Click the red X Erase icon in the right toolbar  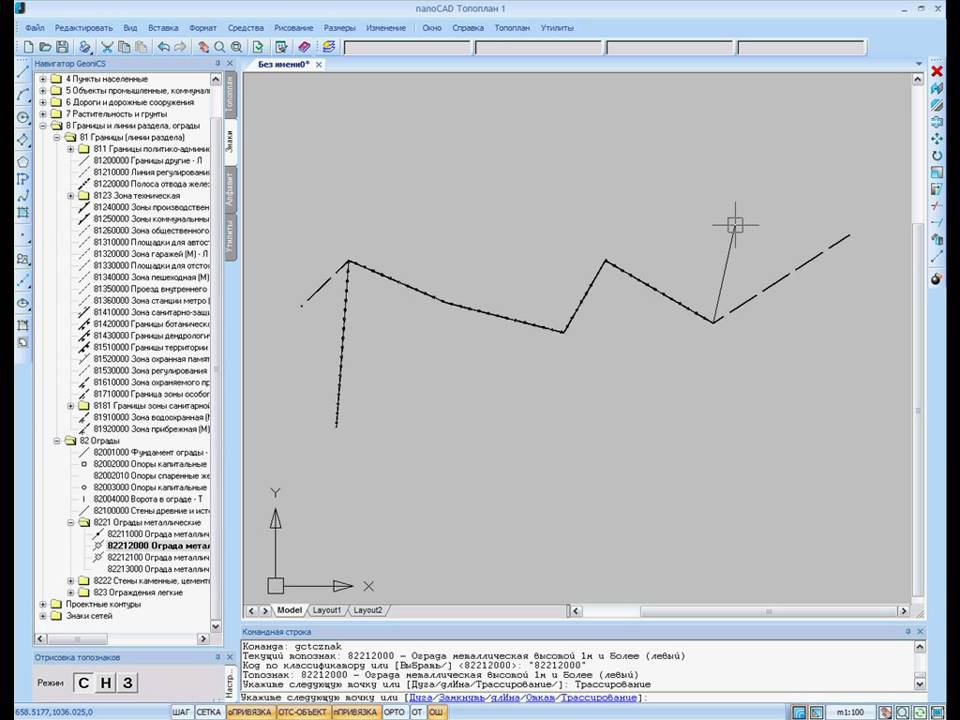pos(937,72)
